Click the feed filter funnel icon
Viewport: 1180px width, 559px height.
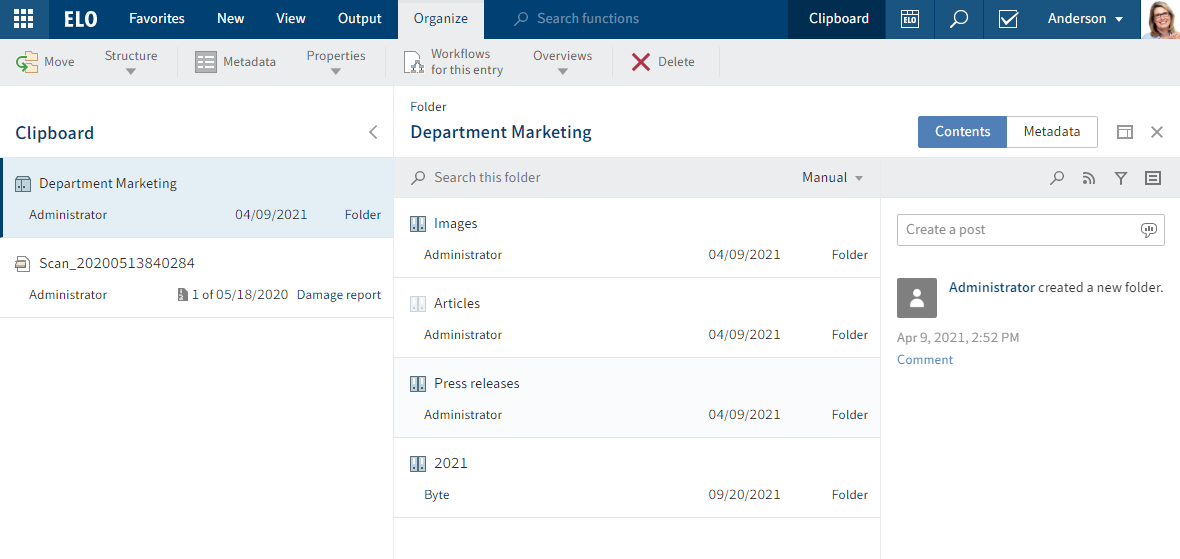pyautogui.click(x=1121, y=178)
